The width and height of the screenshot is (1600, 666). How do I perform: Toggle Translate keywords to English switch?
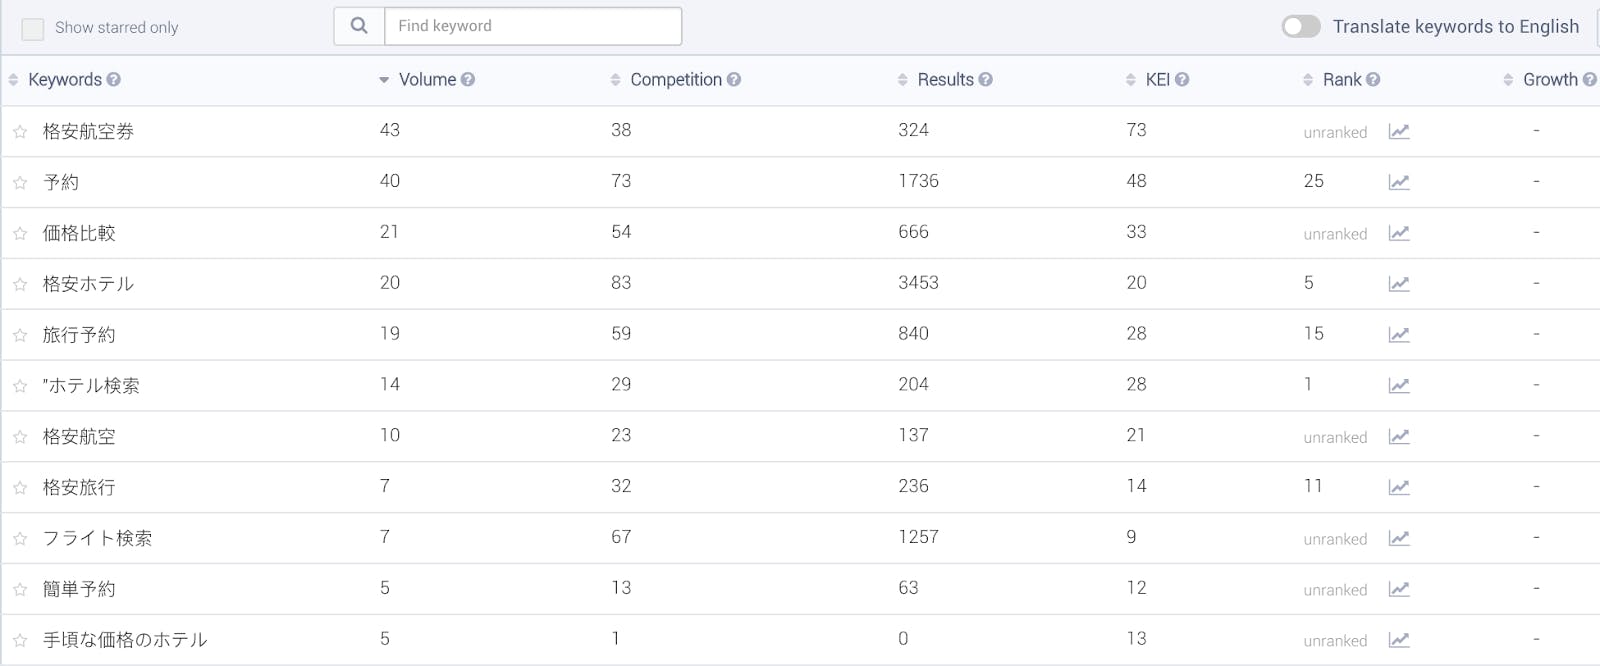(1301, 27)
